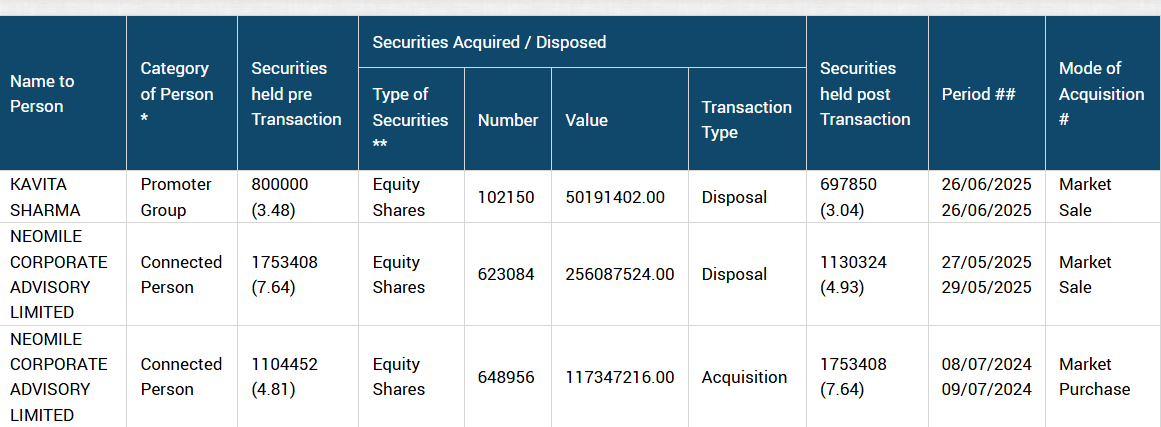Screen dimensions: 1161x427
Task: Select the Type of Securities column header
Action: pyautogui.click(x=412, y=119)
